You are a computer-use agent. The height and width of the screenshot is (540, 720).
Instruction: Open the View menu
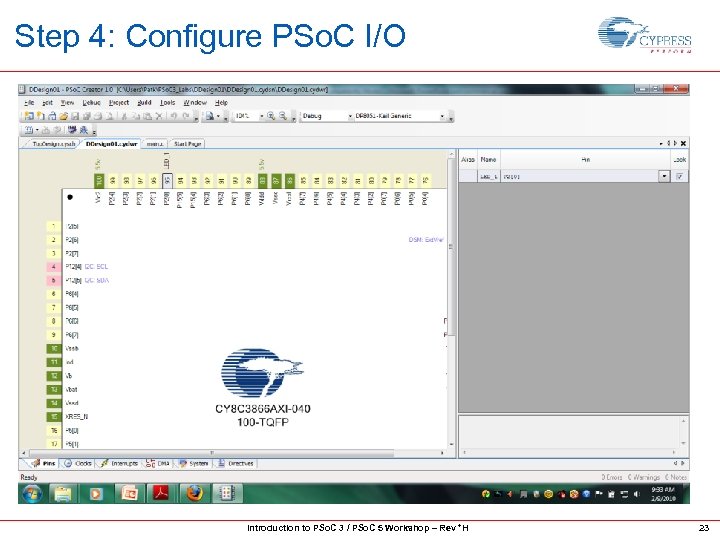click(x=68, y=102)
